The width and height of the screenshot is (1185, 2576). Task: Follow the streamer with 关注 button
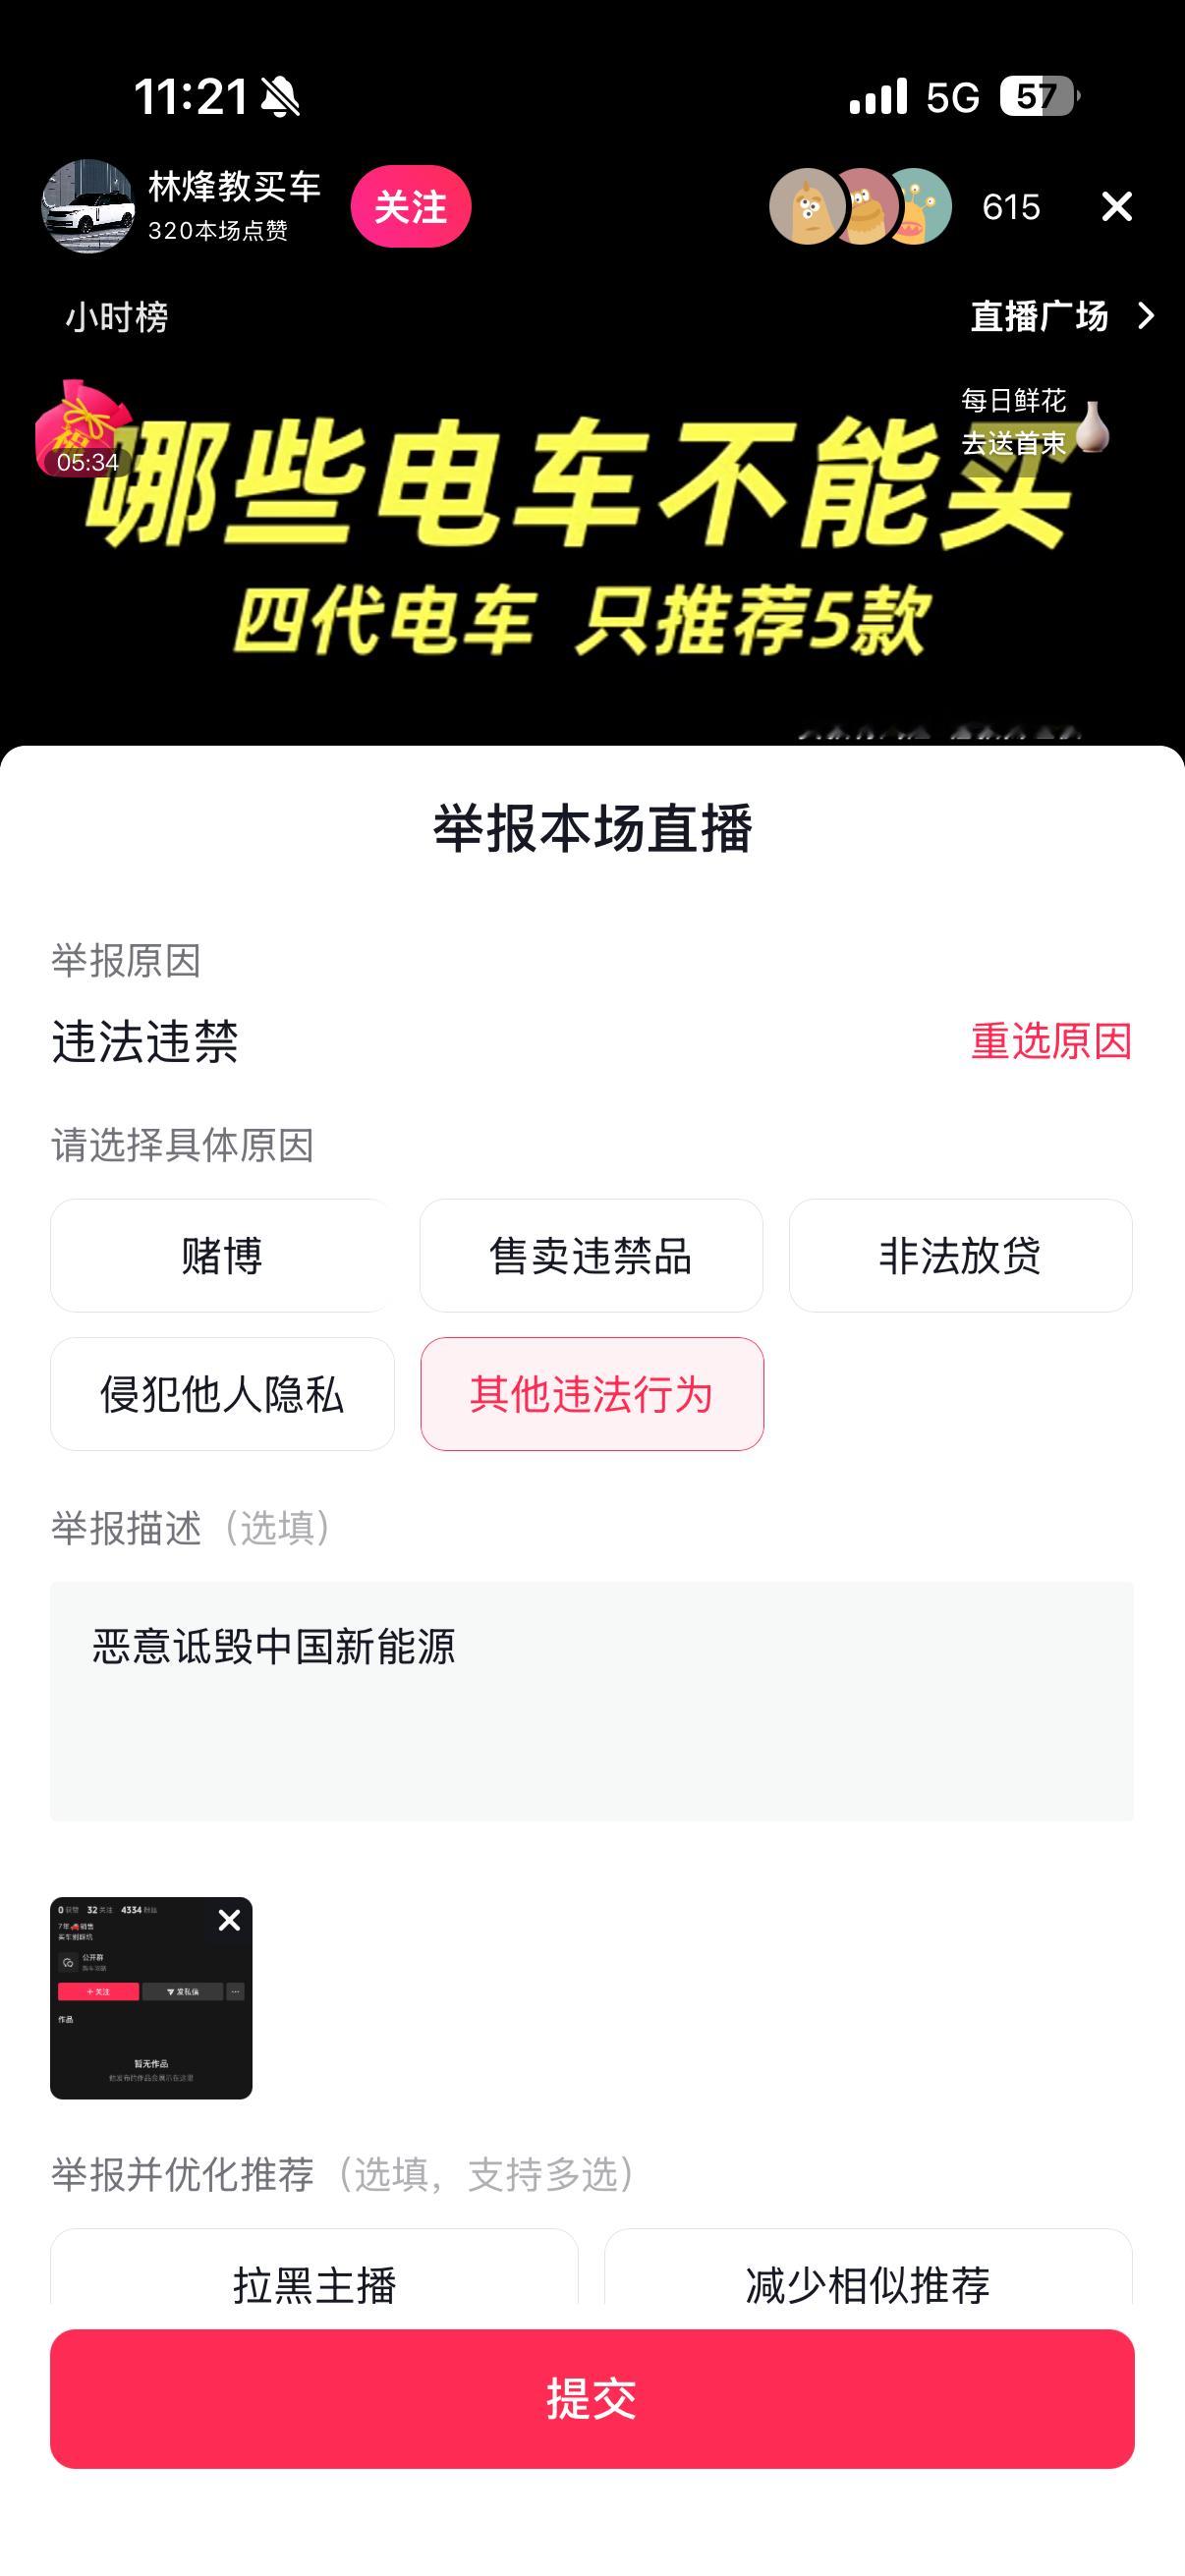tap(410, 207)
